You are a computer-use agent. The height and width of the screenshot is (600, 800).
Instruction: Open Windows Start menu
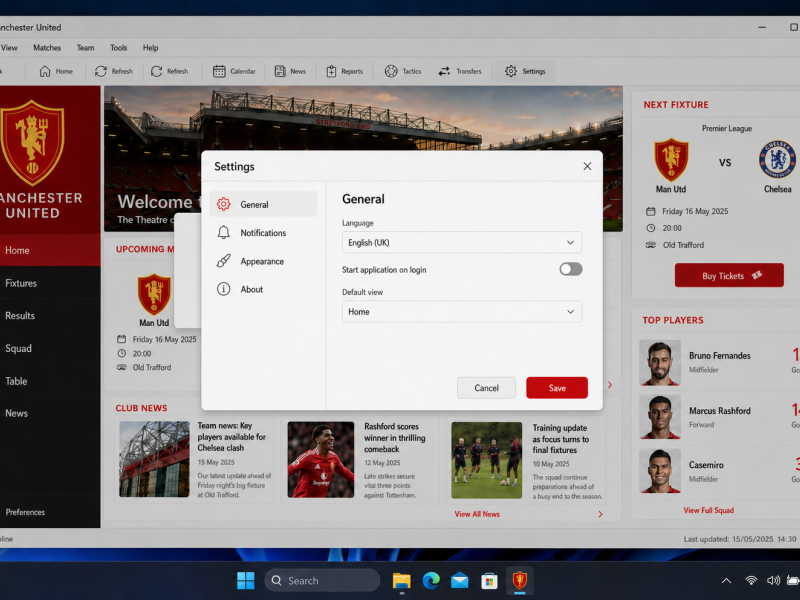(245, 581)
